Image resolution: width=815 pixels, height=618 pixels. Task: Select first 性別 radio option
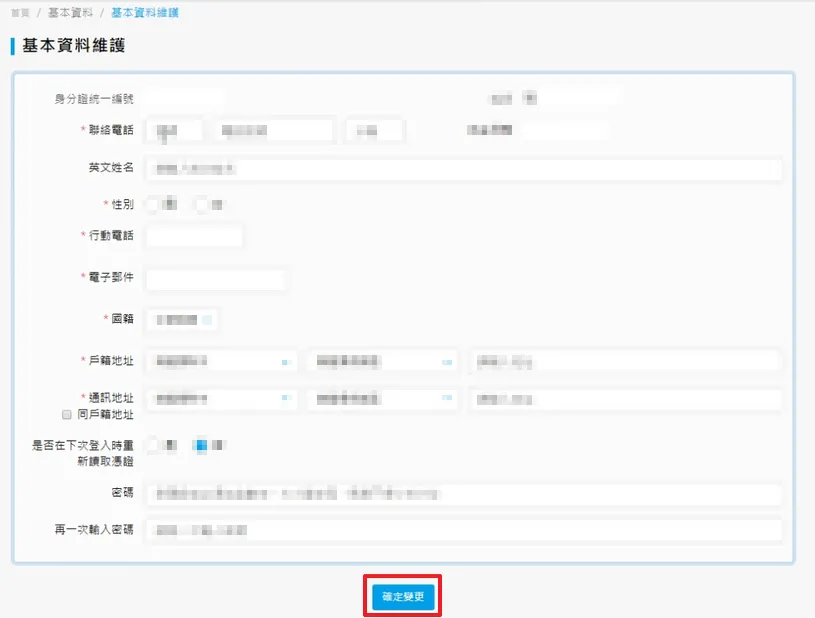152,204
